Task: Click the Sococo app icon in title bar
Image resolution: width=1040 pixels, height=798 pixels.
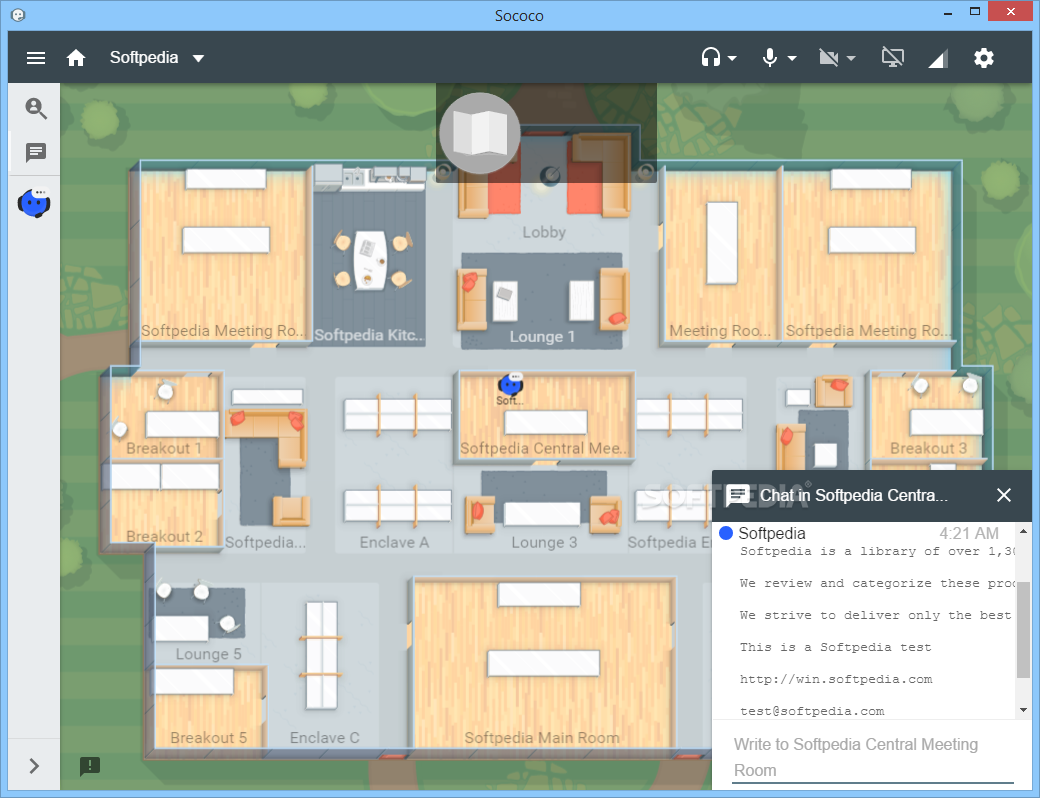Action: [19, 15]
